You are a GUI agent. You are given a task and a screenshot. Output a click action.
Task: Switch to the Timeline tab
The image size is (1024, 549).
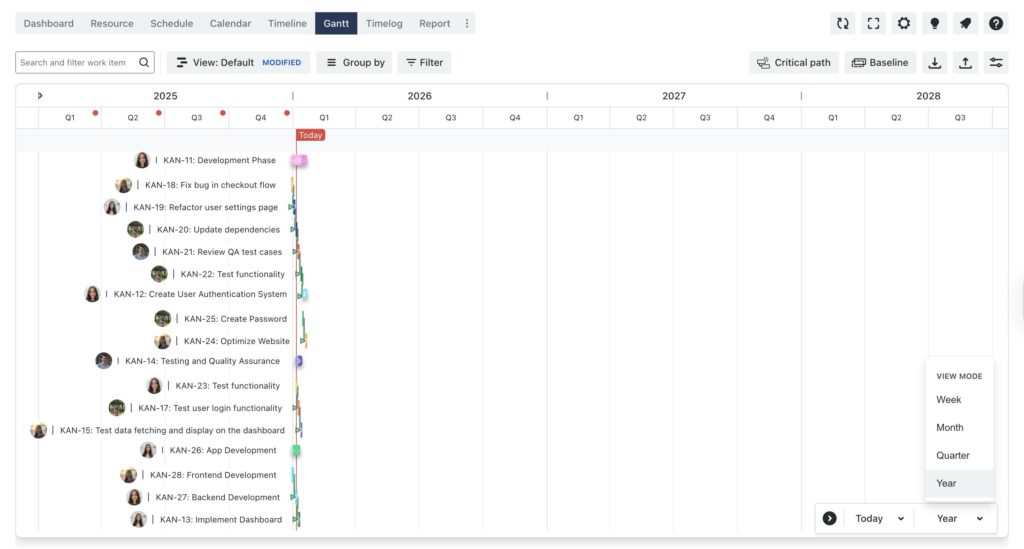287,24
